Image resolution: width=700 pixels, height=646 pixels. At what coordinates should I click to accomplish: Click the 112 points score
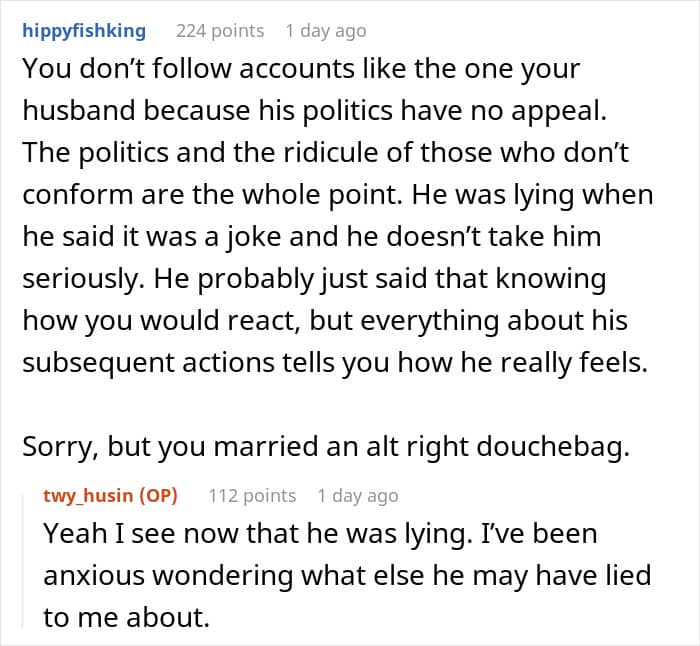point(252,496)
